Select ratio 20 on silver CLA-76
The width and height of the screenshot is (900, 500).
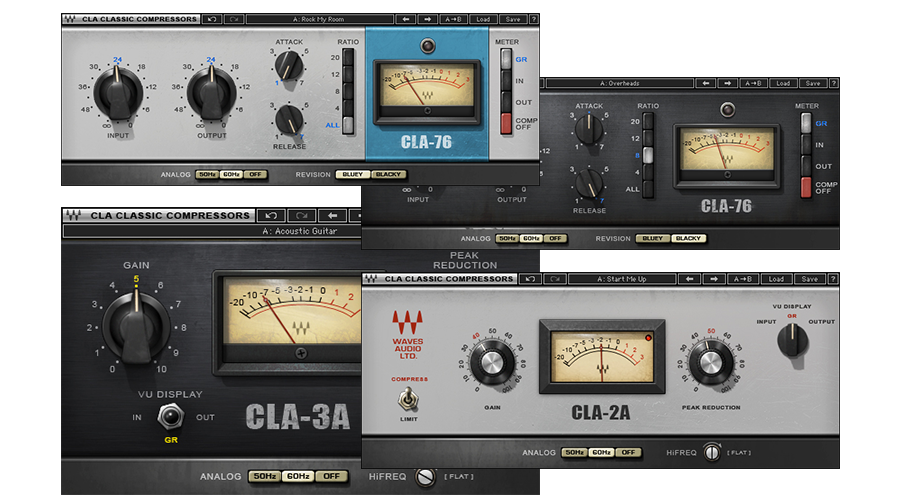click(x=348, y=57)
